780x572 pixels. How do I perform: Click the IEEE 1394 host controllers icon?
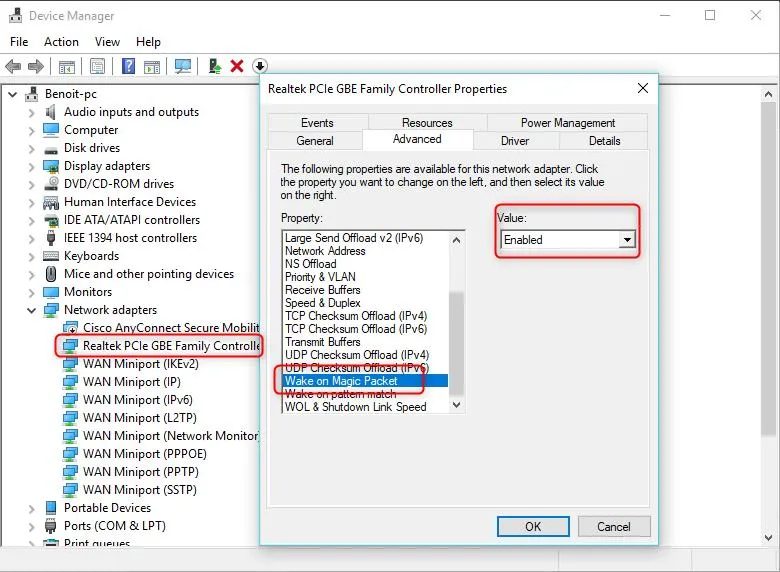(x=51, y=238)
